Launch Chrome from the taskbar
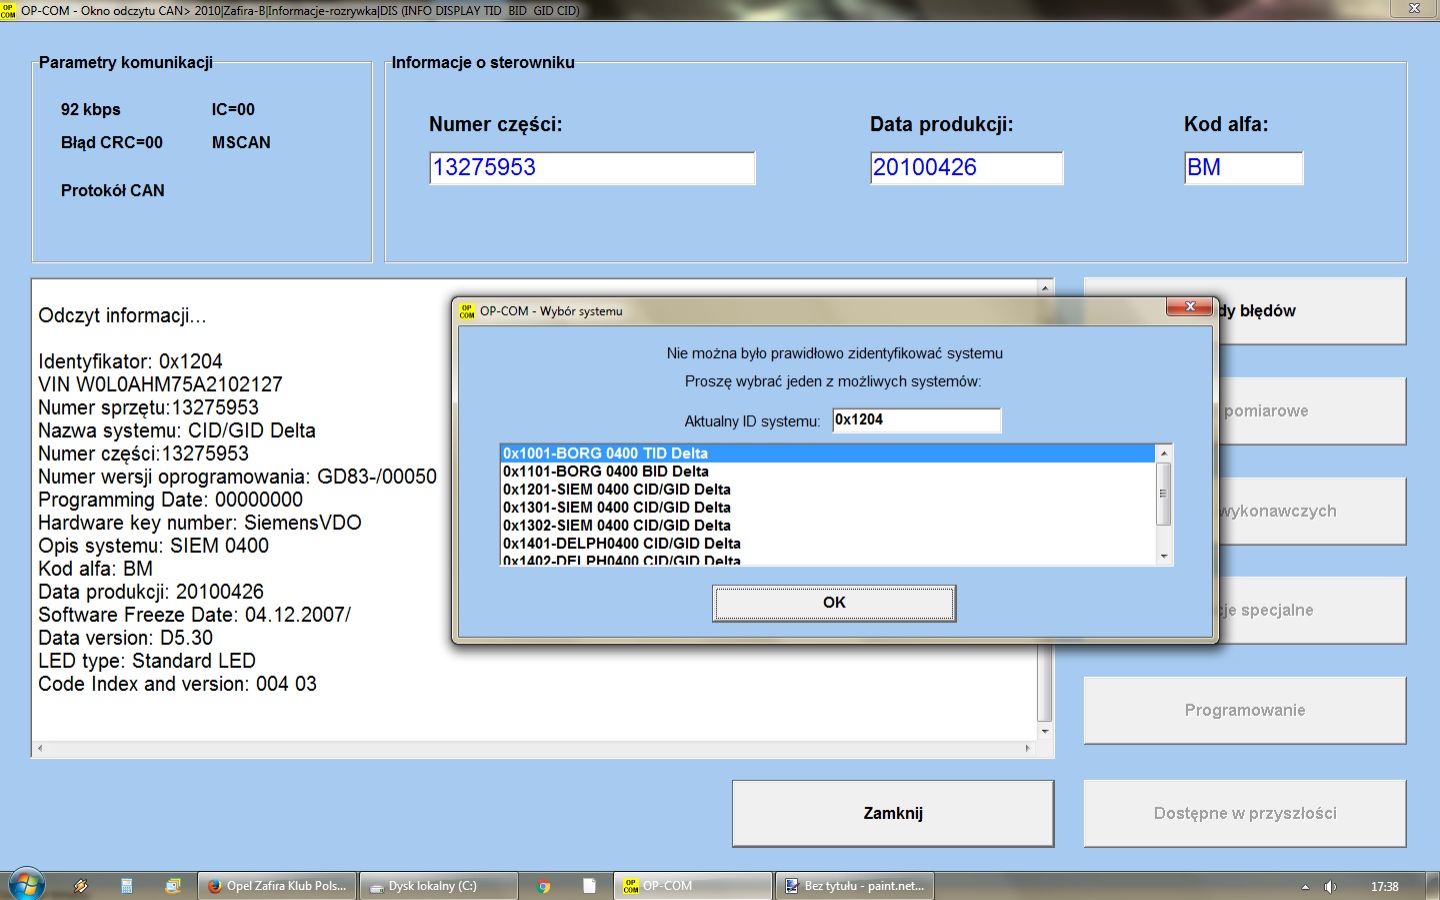 544,886
